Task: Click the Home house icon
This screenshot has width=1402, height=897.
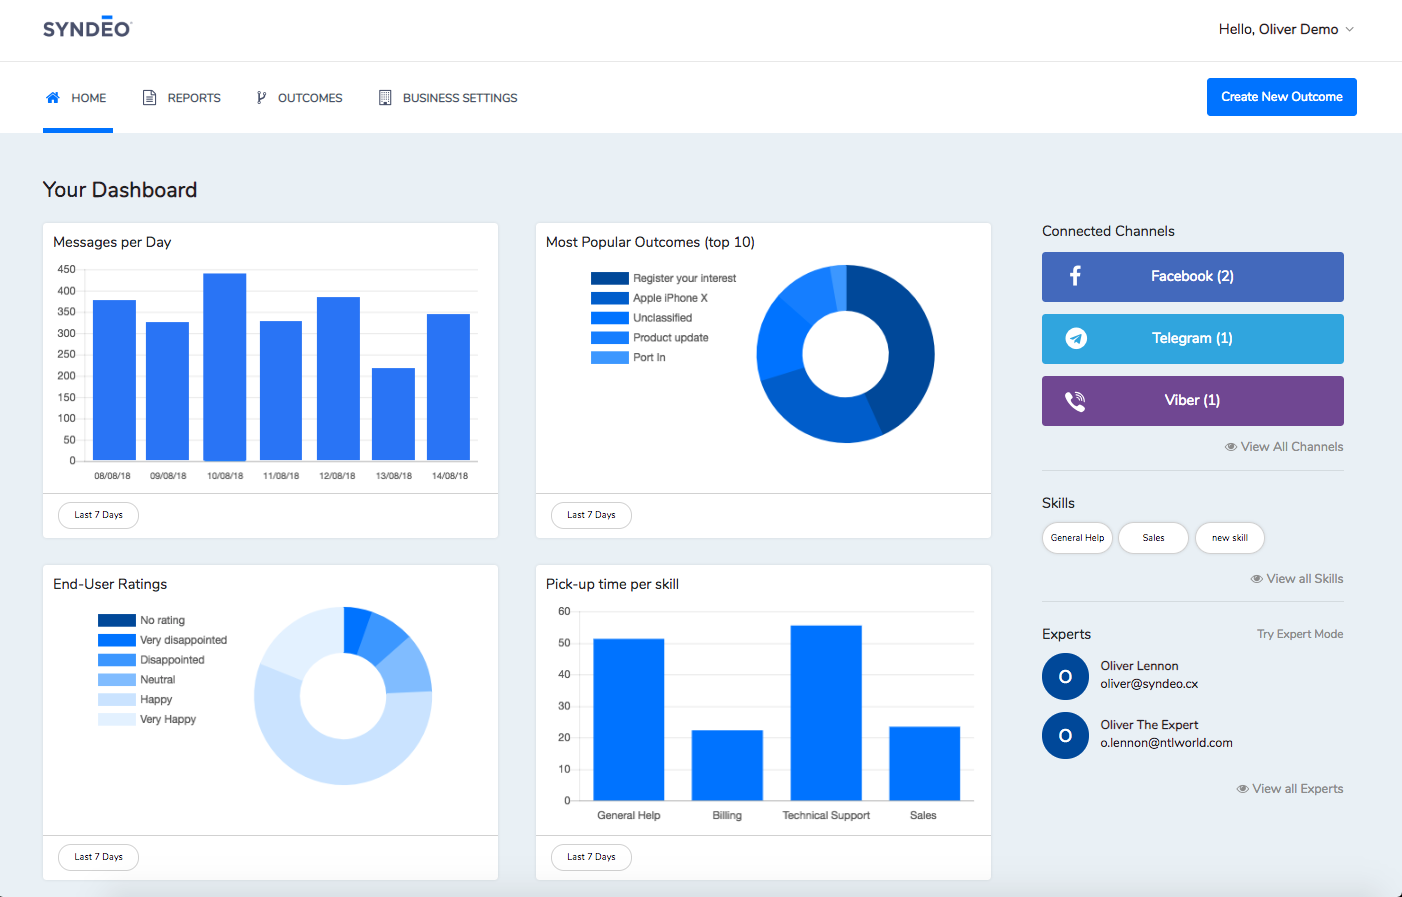Action: tap(53, 98)
